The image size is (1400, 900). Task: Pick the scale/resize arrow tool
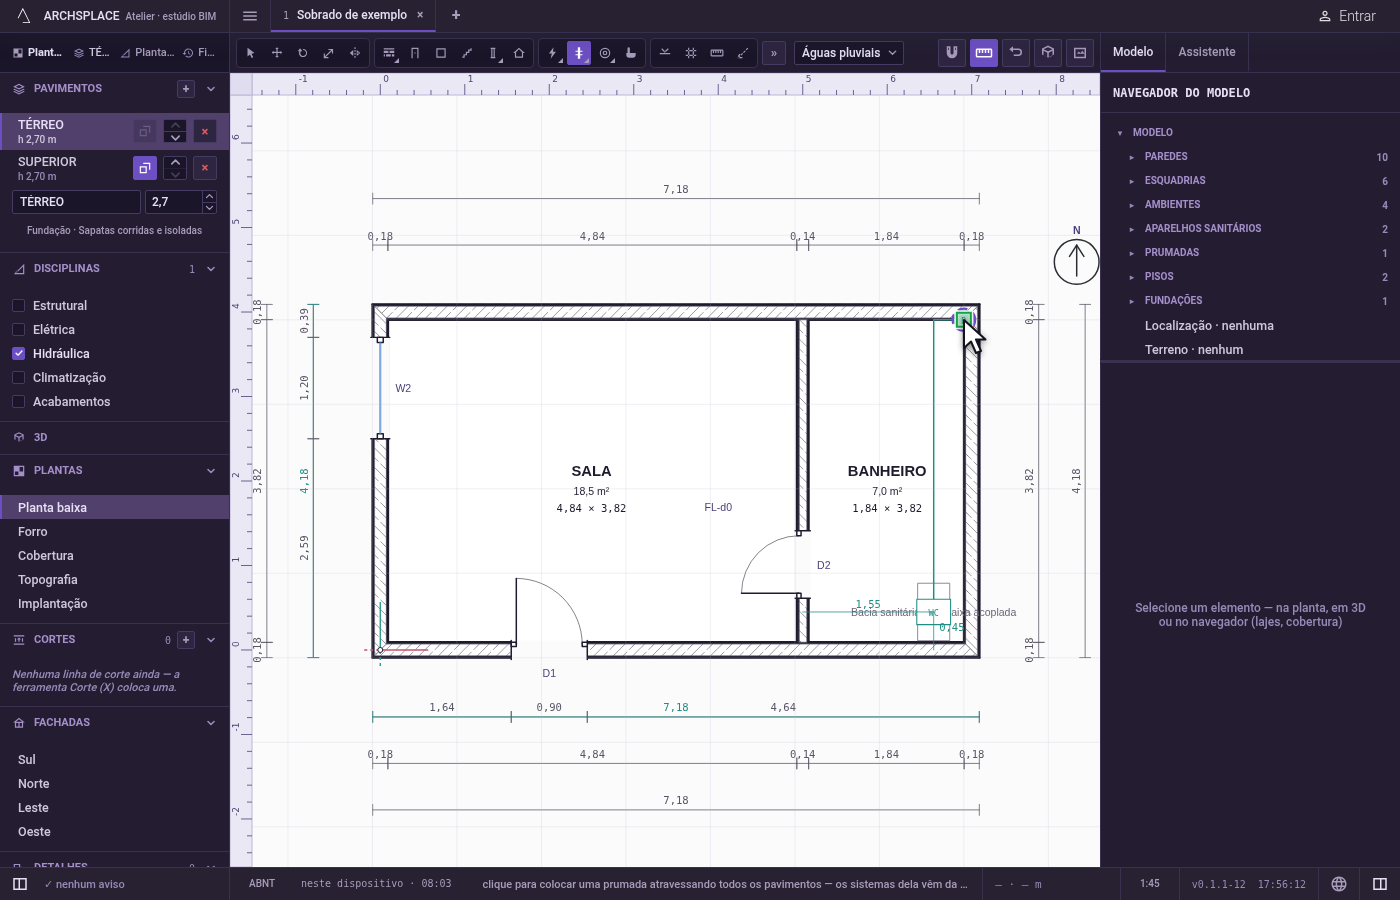(x=328, y=53)
